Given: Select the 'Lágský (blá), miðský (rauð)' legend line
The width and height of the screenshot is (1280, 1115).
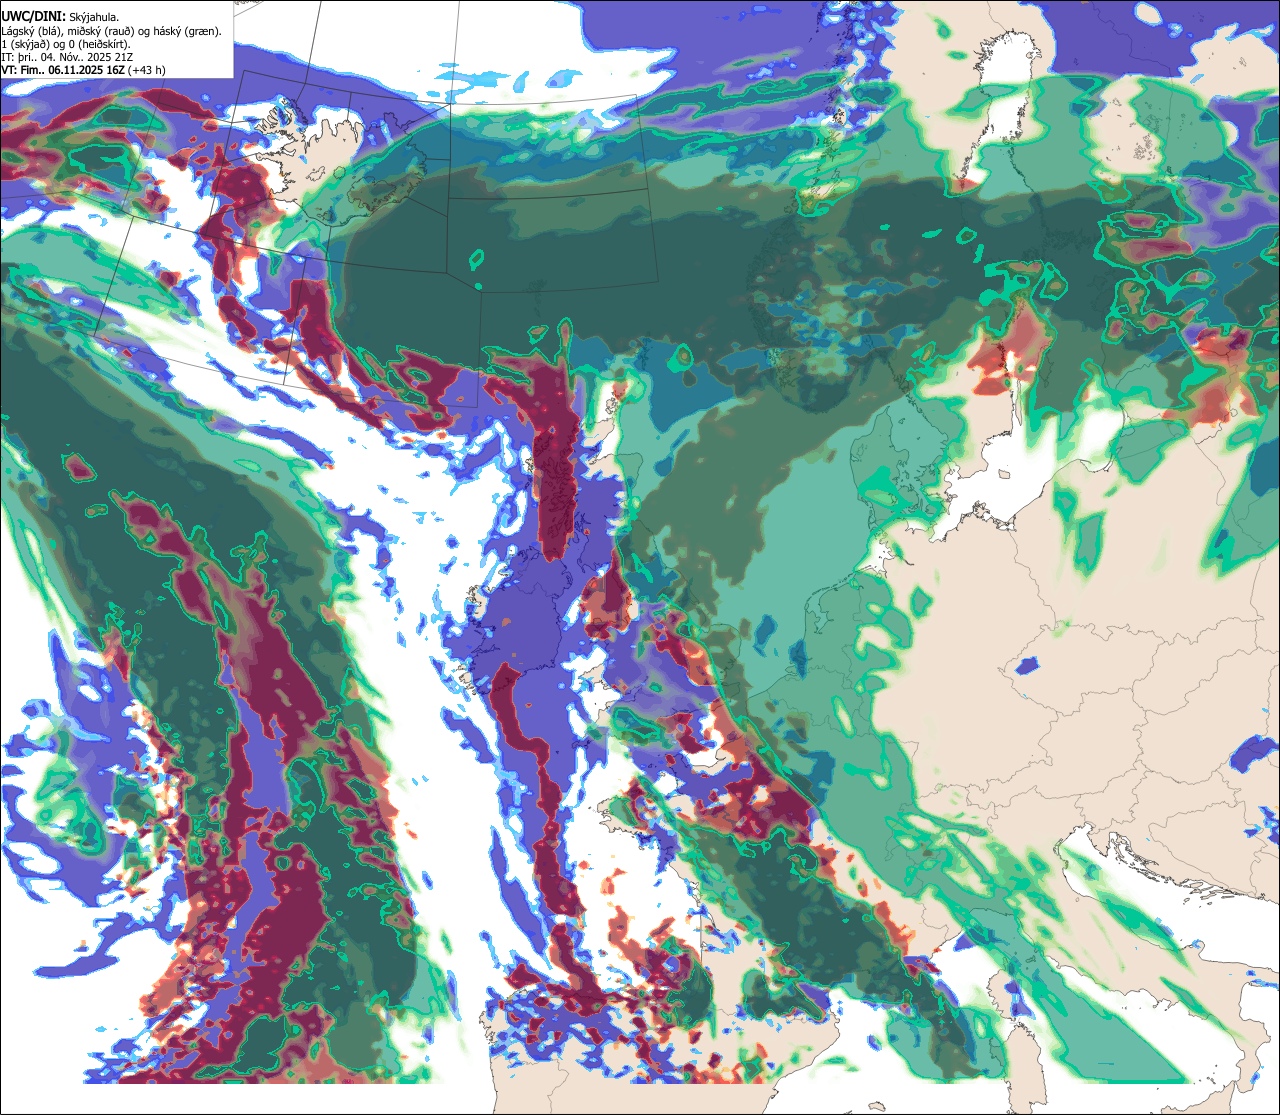Looking at the screenshot, I should pos(112,31).
